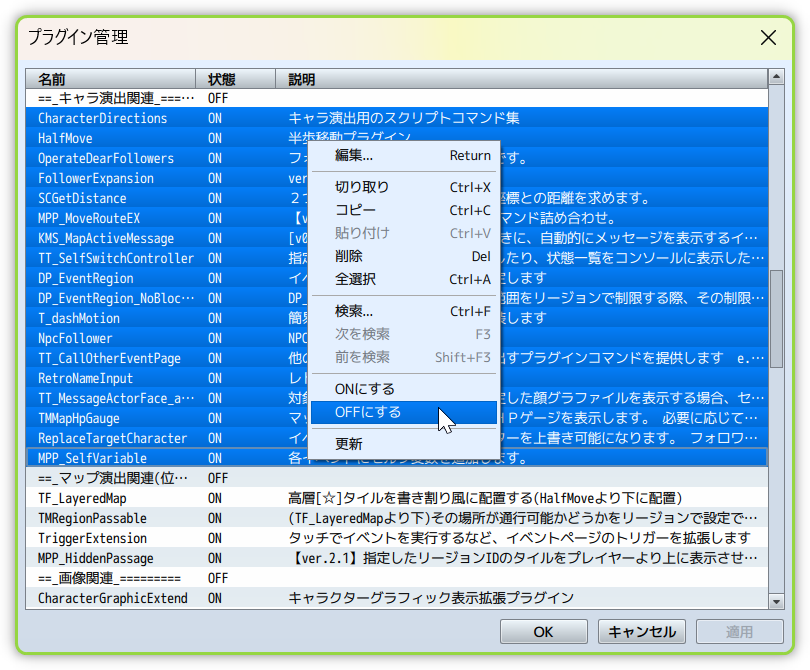Click the キャンセル button

click(x=642, y=632)
